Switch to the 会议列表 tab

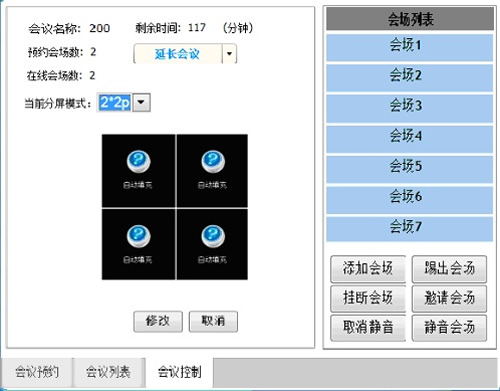click(109, 372)
